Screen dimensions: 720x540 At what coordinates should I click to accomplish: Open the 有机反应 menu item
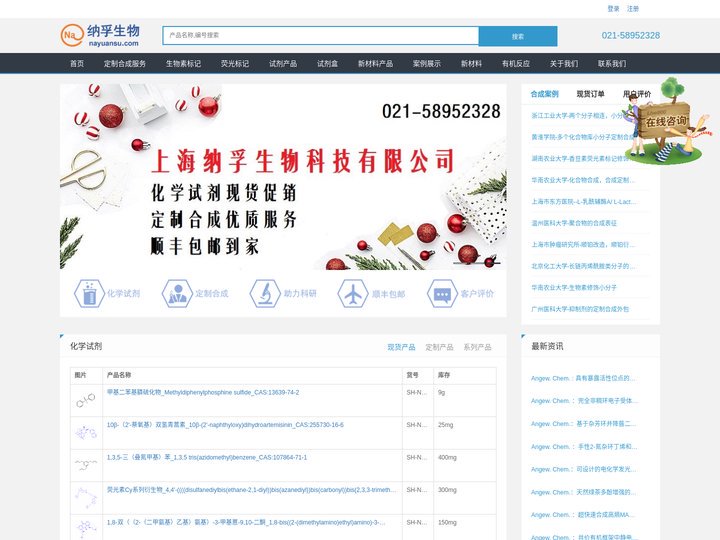[516, 64]
